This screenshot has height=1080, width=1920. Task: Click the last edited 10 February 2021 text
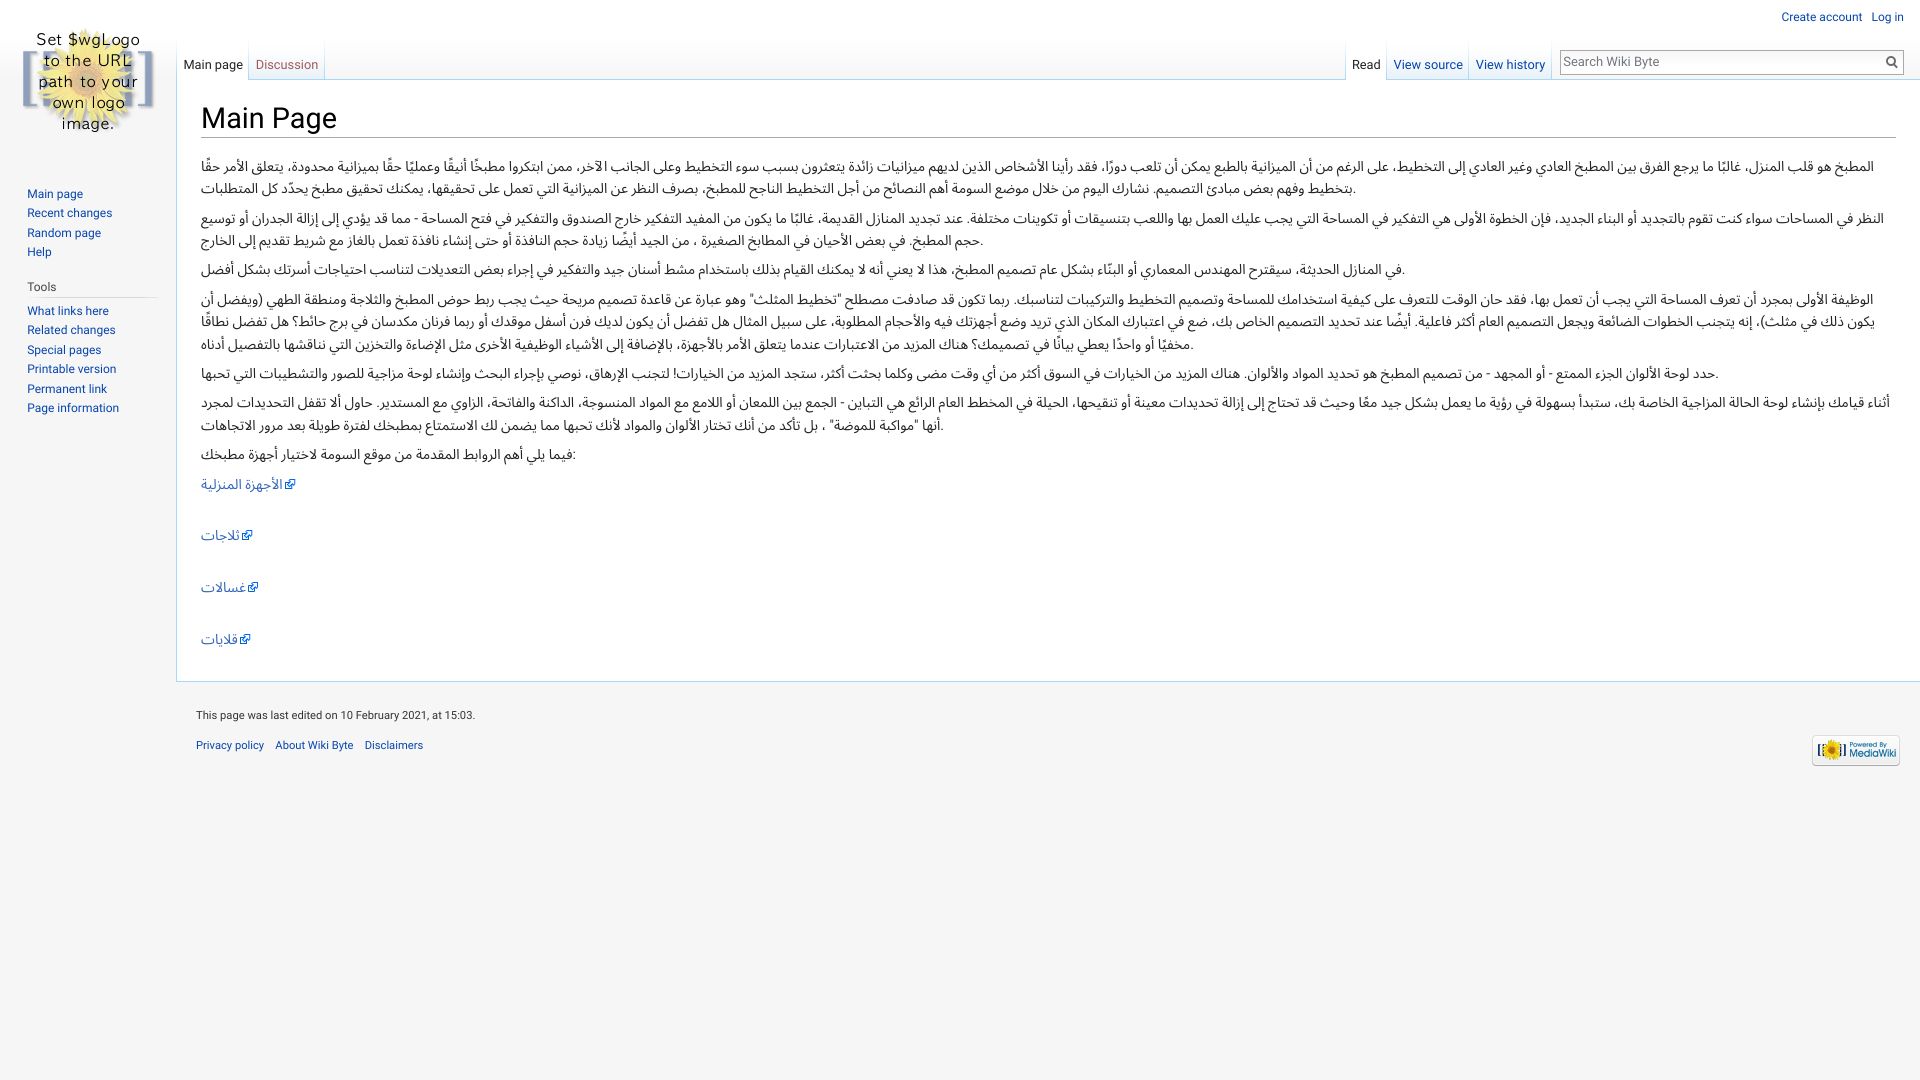click(335, 715)
